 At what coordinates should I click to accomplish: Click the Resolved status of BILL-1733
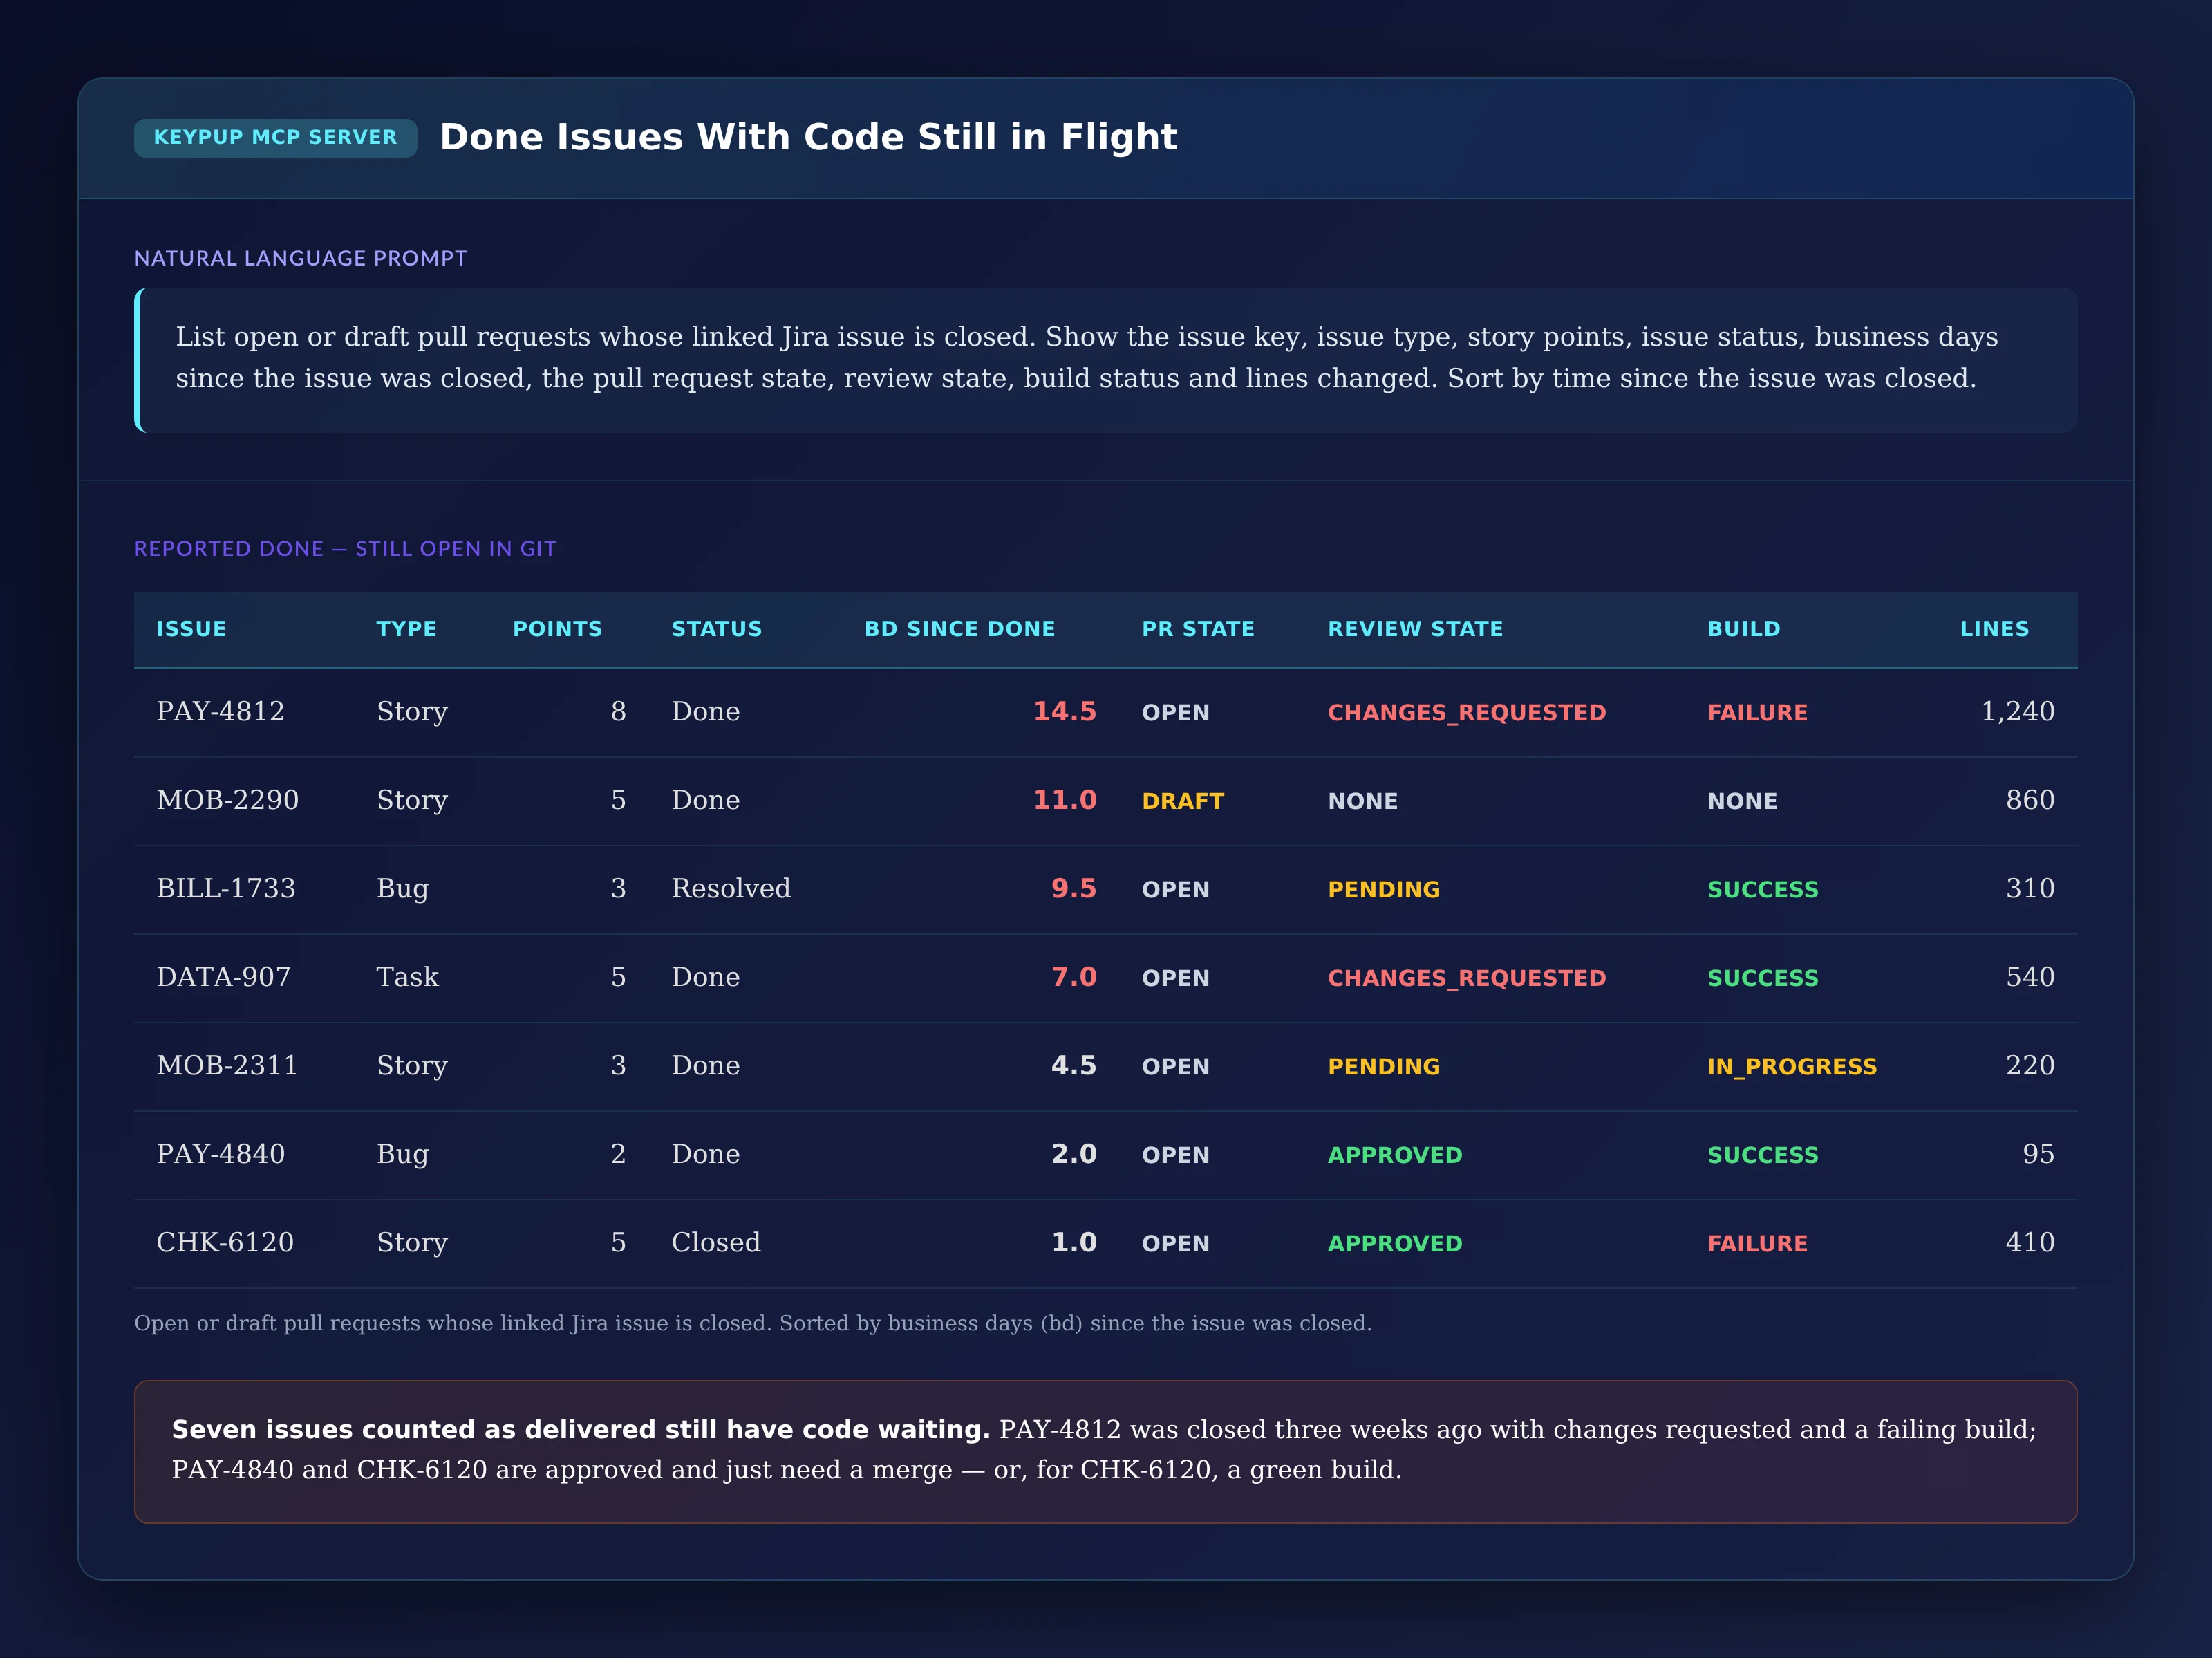[731, 889]
